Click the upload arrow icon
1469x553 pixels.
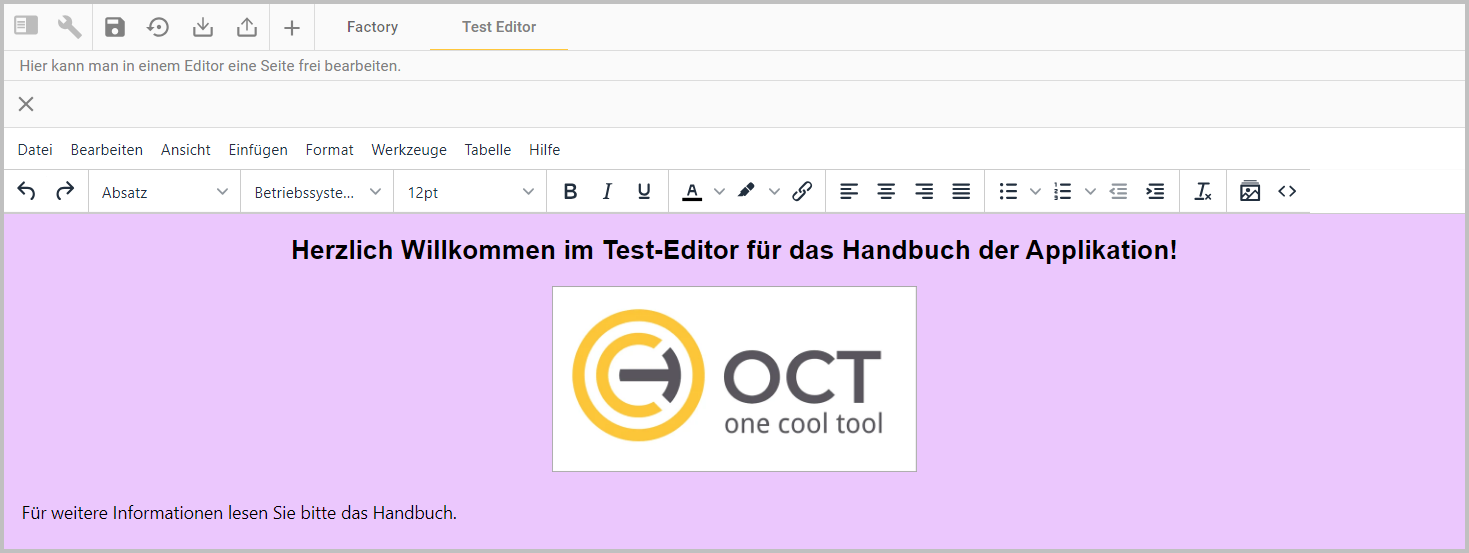(x=247, y=27)
